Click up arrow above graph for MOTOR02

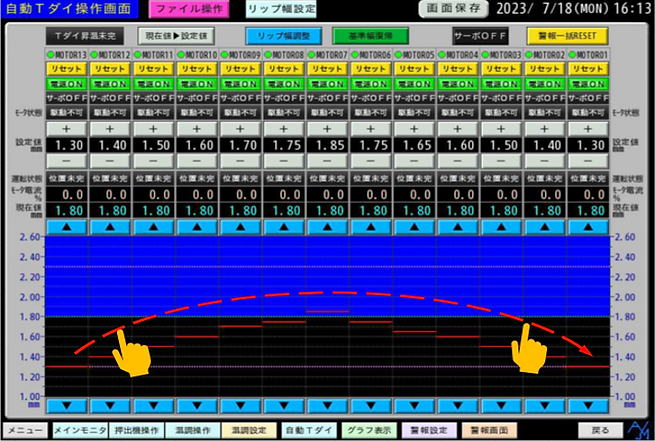[544, 227]
